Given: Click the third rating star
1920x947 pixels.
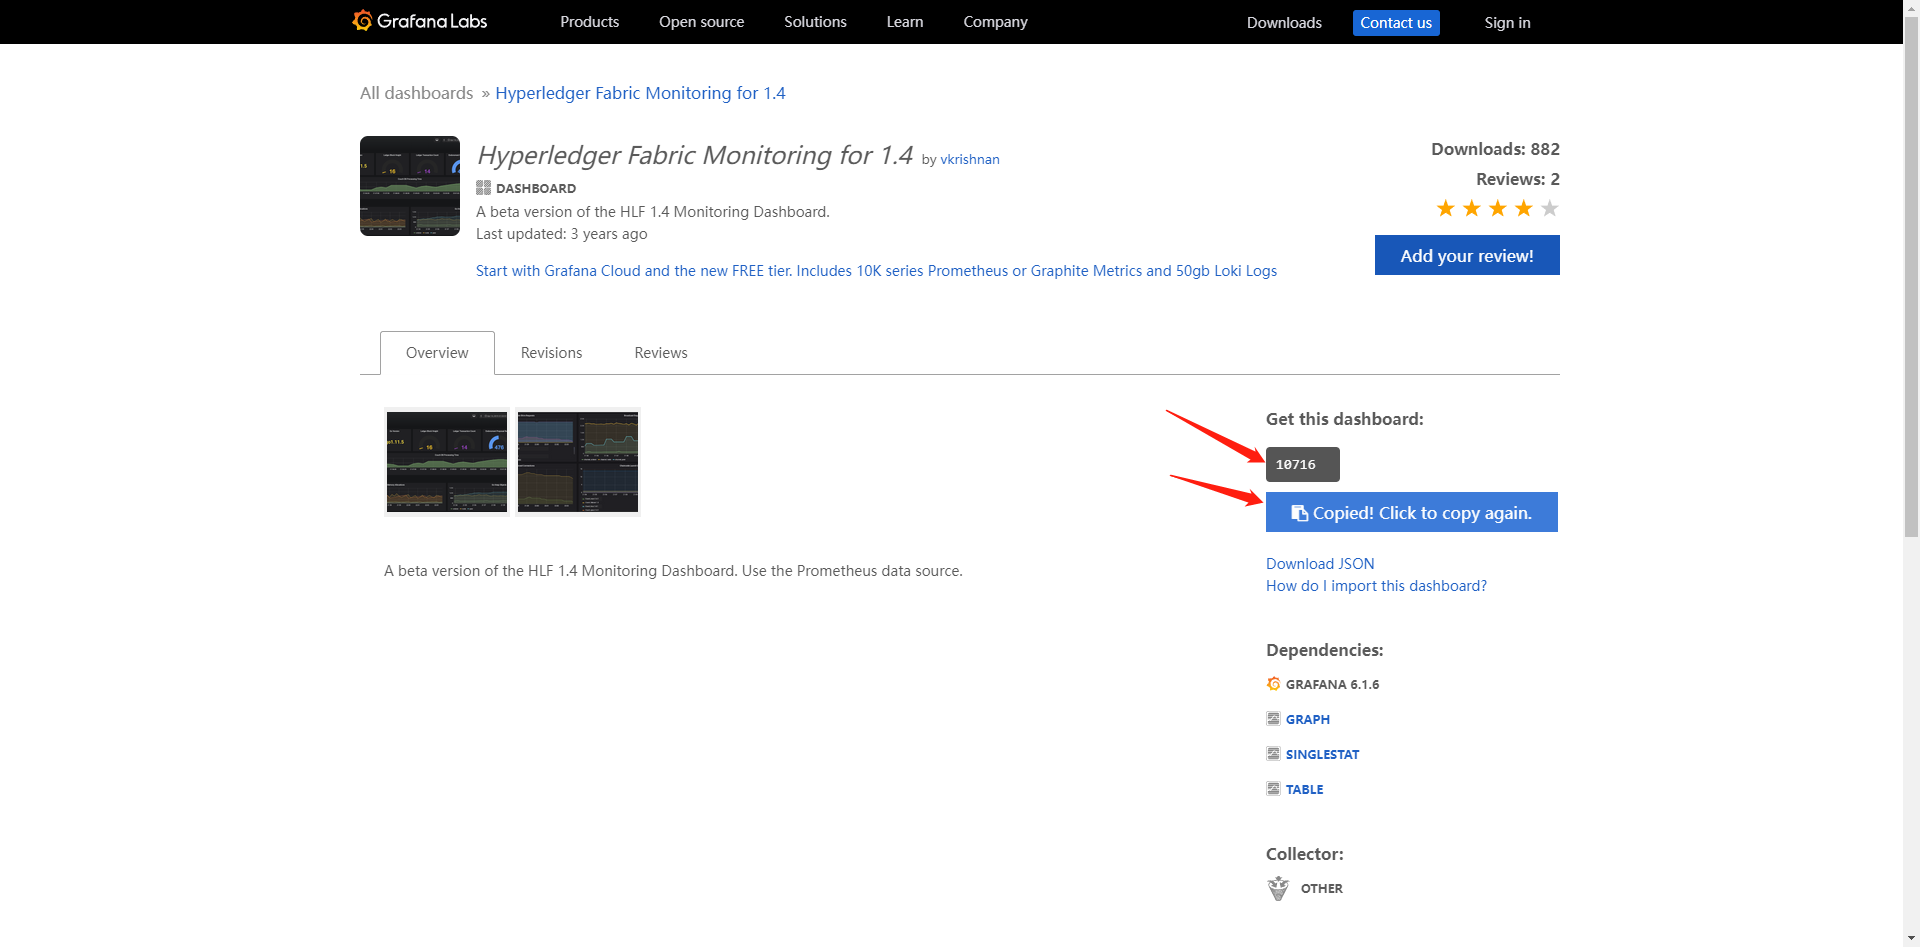Looking at the screenshot, I should [1497, 208].
